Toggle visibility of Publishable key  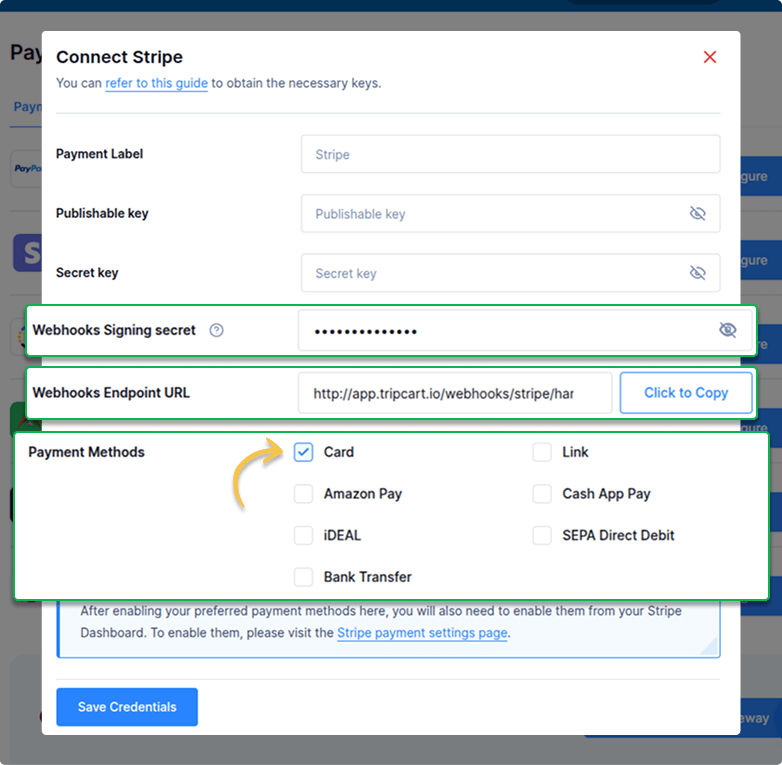697,213
